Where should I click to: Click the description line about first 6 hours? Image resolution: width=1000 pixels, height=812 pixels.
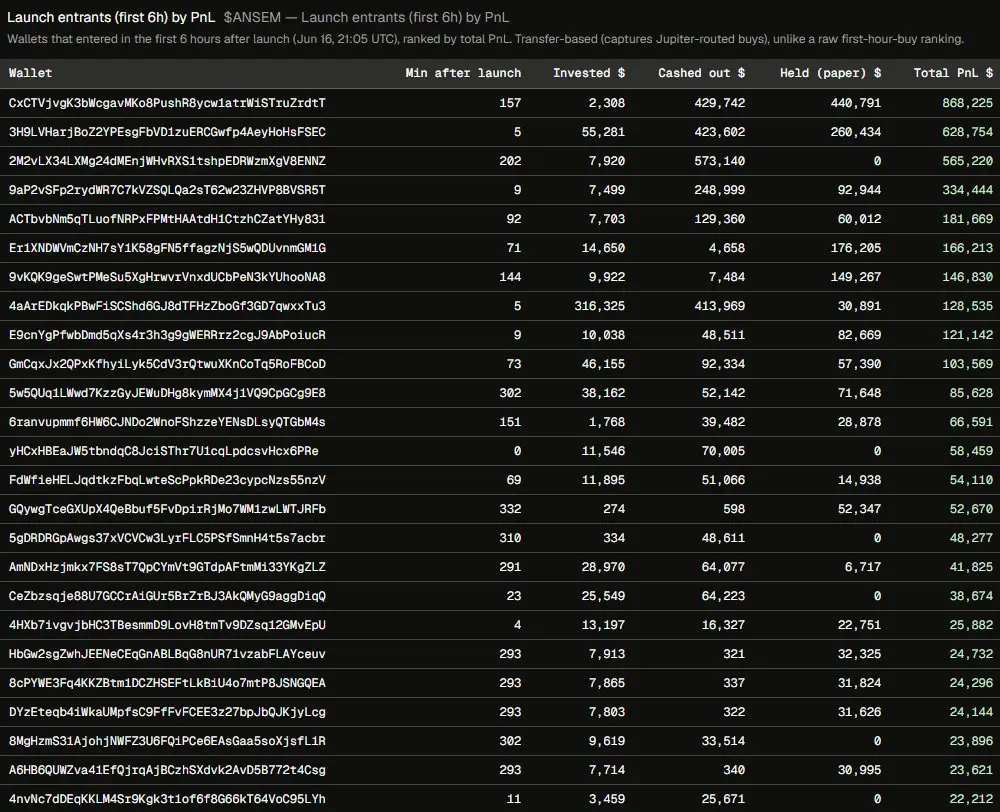[485, 39]
